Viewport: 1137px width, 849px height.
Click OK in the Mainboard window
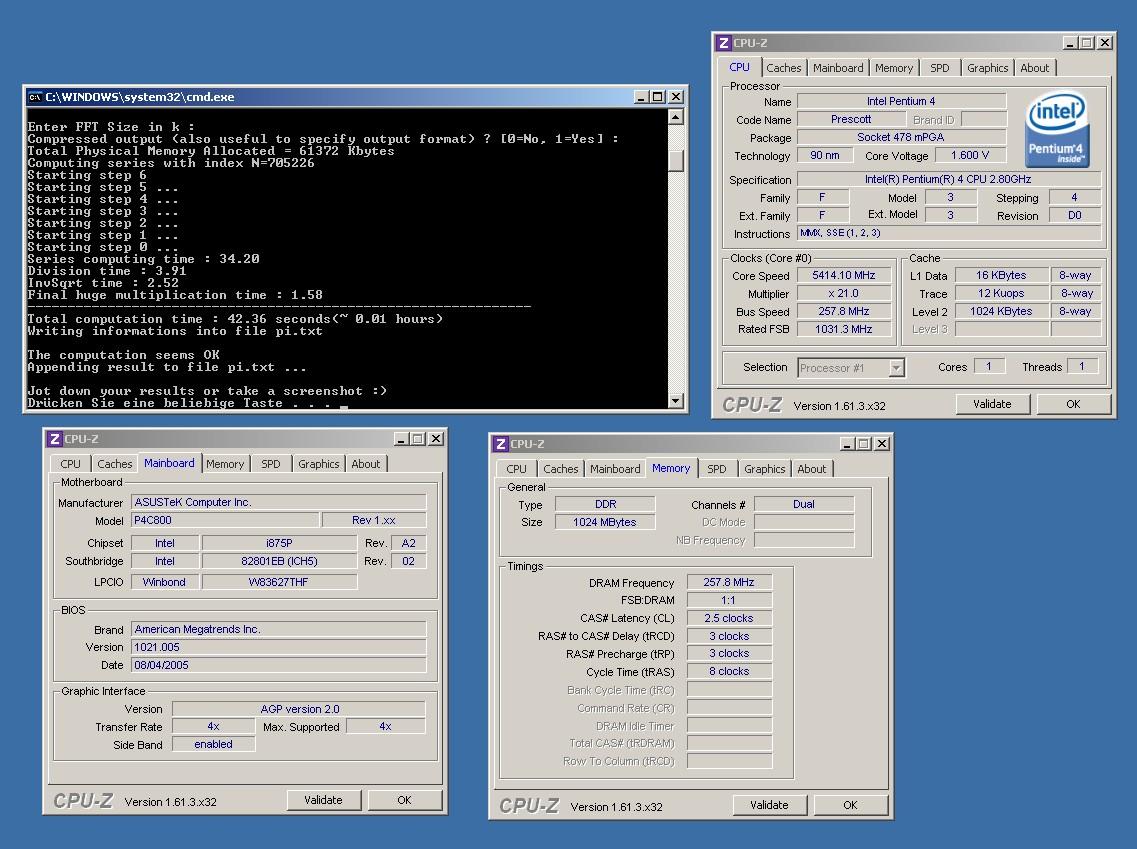pyautogui.click(x=405, y=800)
